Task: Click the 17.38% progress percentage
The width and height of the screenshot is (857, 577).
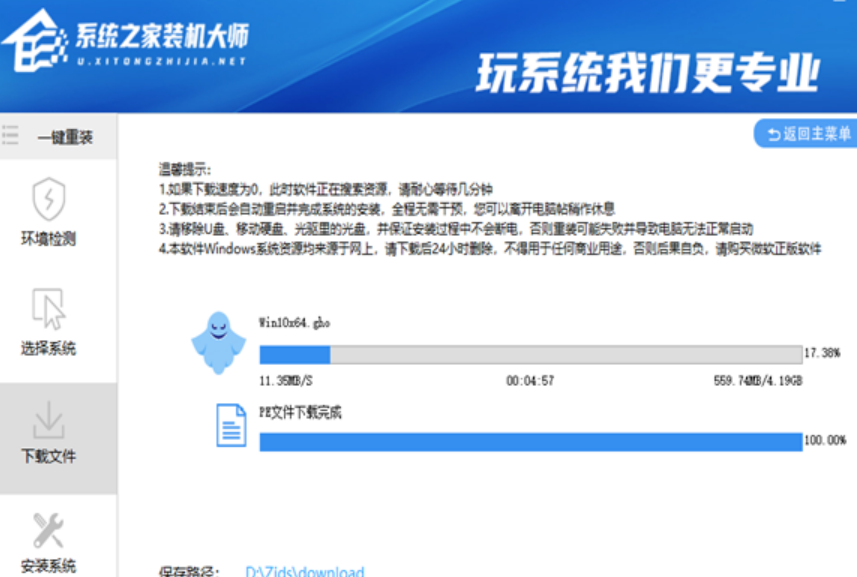Action: point(823,354)
